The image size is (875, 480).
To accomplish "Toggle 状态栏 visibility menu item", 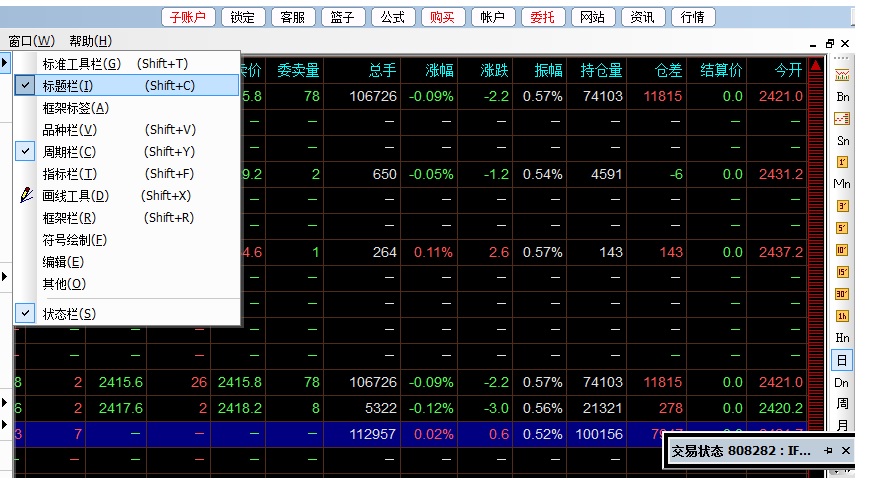I will click(x=69, y=314).
